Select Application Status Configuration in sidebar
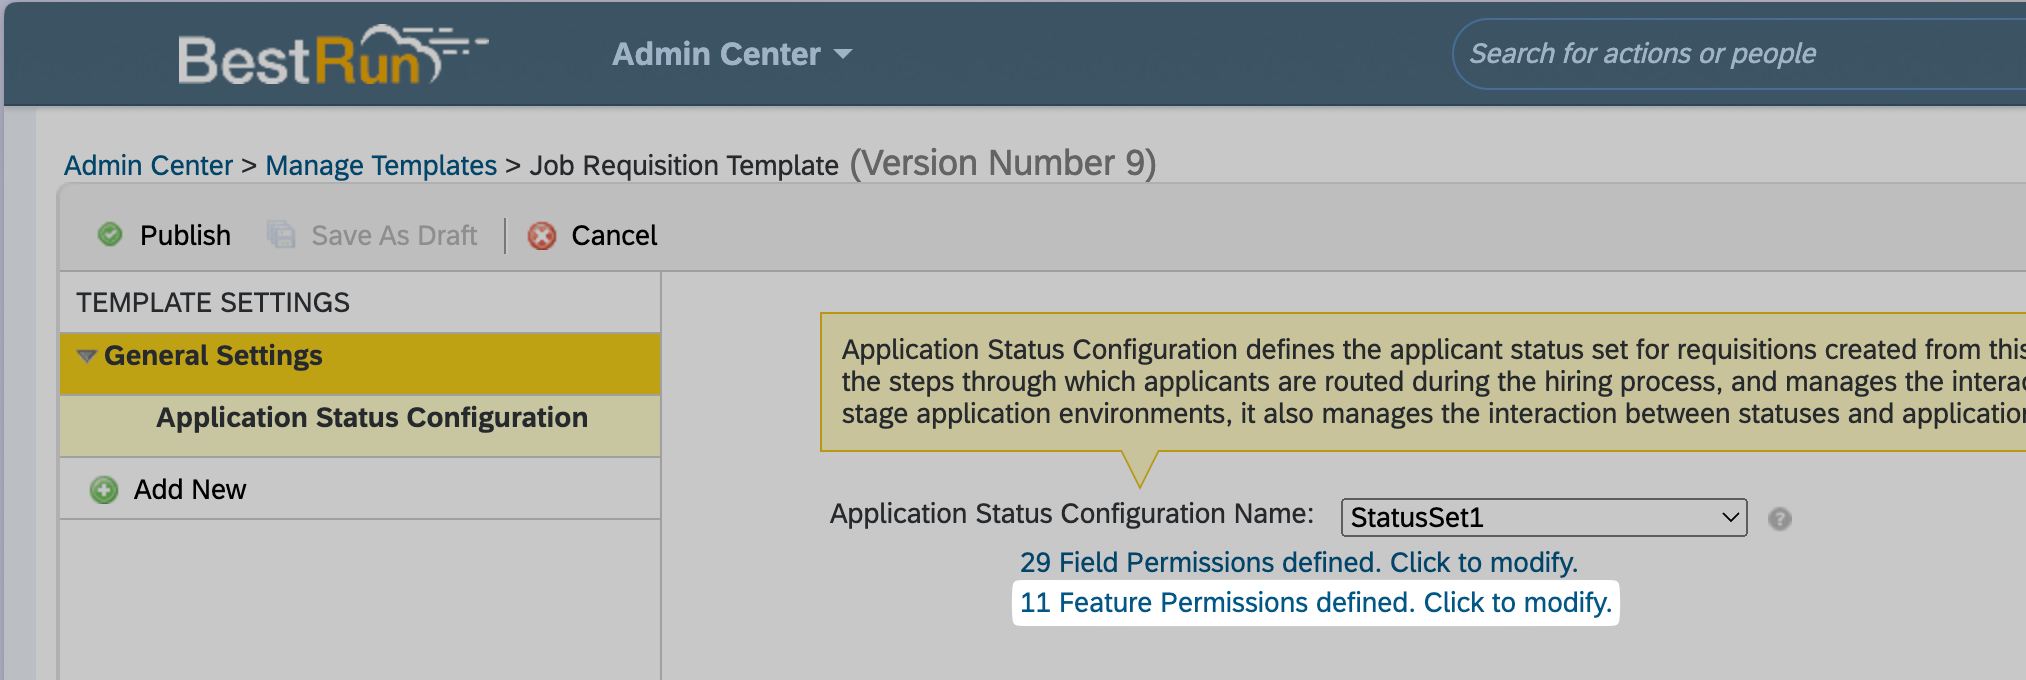 [x=371, y=418]
